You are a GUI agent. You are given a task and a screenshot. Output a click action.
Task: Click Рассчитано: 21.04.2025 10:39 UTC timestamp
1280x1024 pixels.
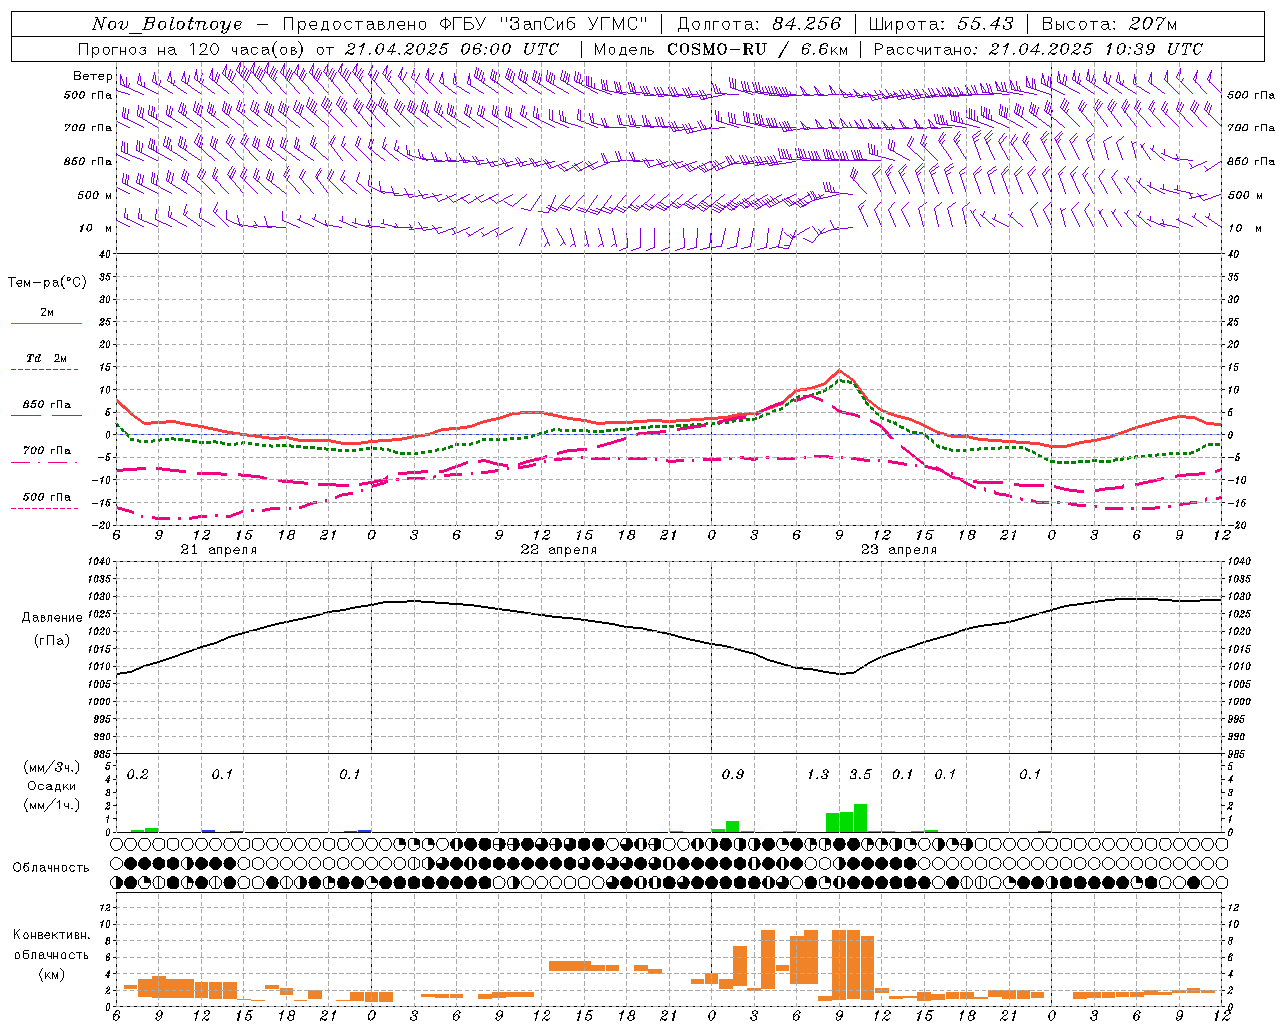point(1038,49)
